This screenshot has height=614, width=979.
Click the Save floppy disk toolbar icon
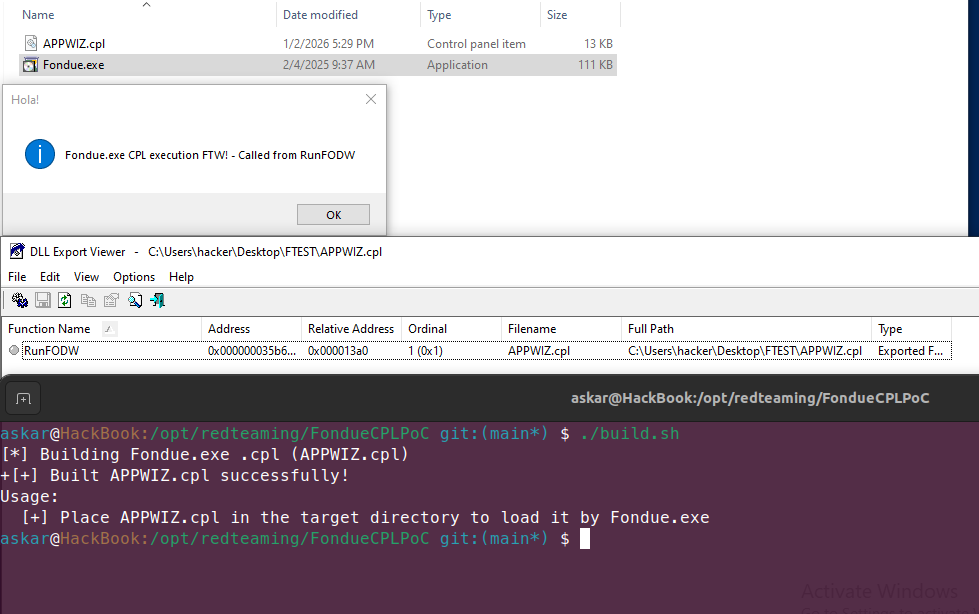click(x=42, y=300)
